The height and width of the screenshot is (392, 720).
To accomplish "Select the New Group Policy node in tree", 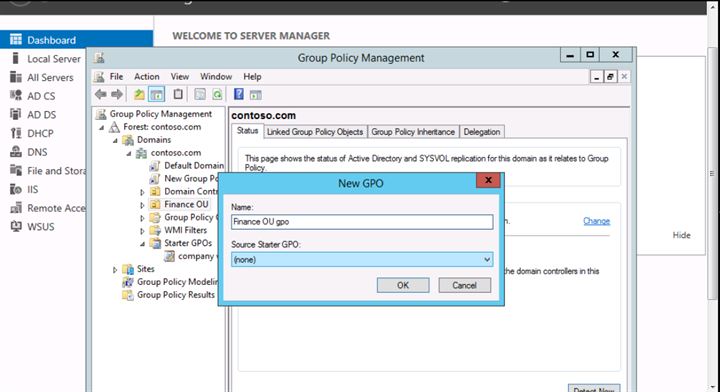I will 191,178.
